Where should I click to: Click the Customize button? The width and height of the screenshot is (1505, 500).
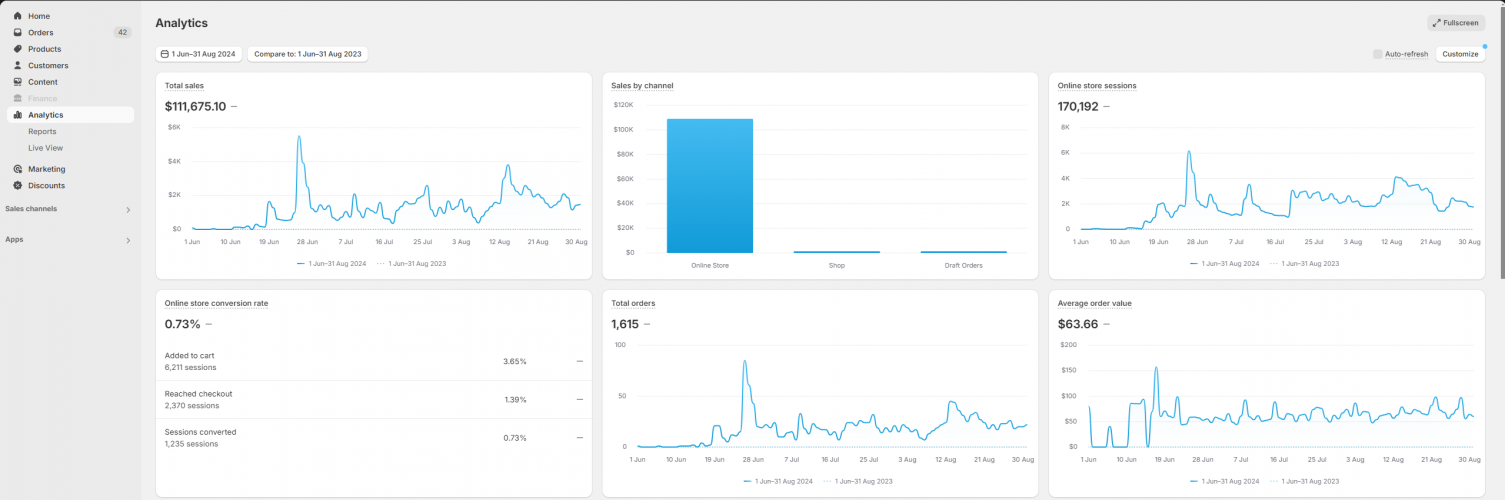(x=1460, y=54)
